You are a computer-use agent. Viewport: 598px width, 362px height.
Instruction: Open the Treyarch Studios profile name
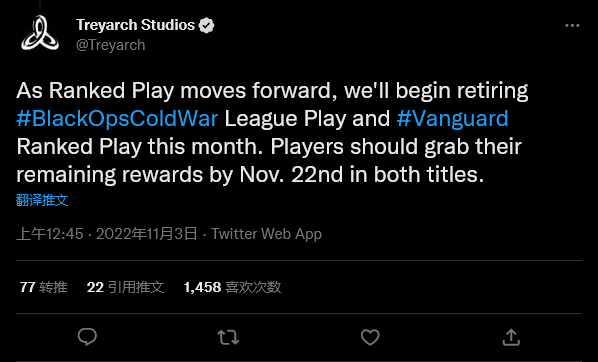click(x=135, y=25)
